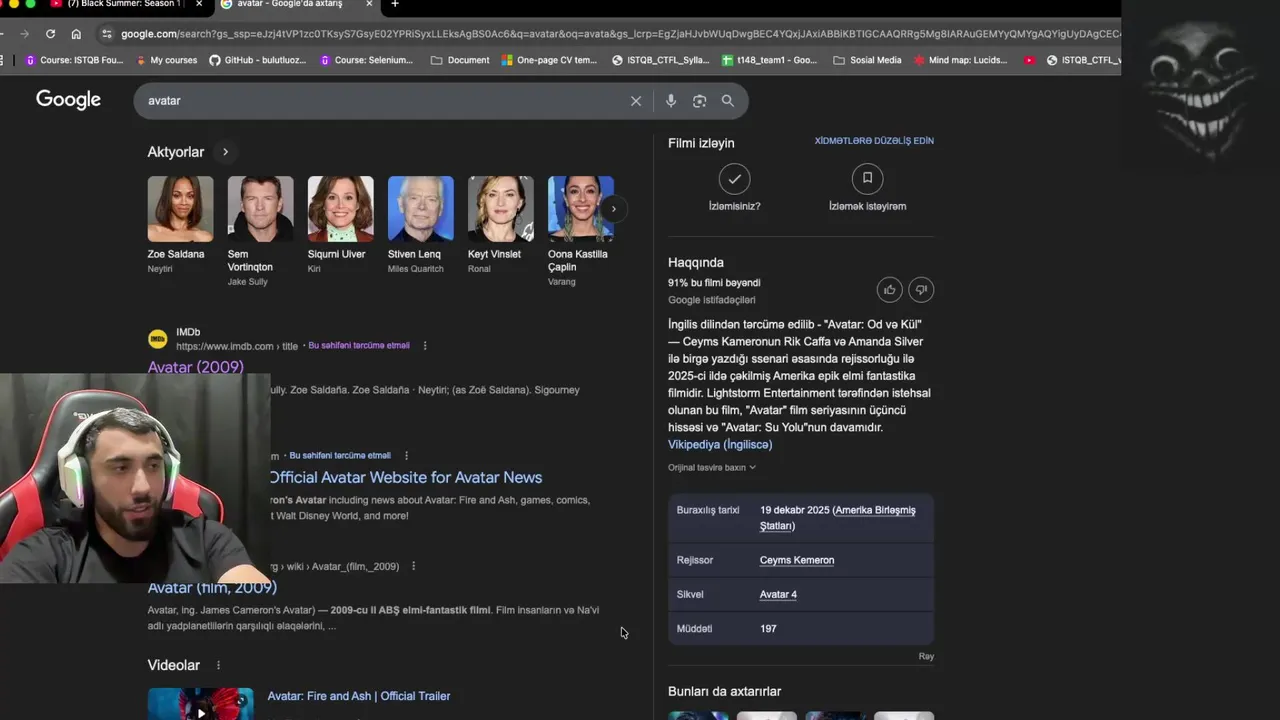Image resolution: width=1280 pixels, height=720 pixels.
Task: Click Oona Kastilla Çaplin actor photo
Action: [580, 209]
